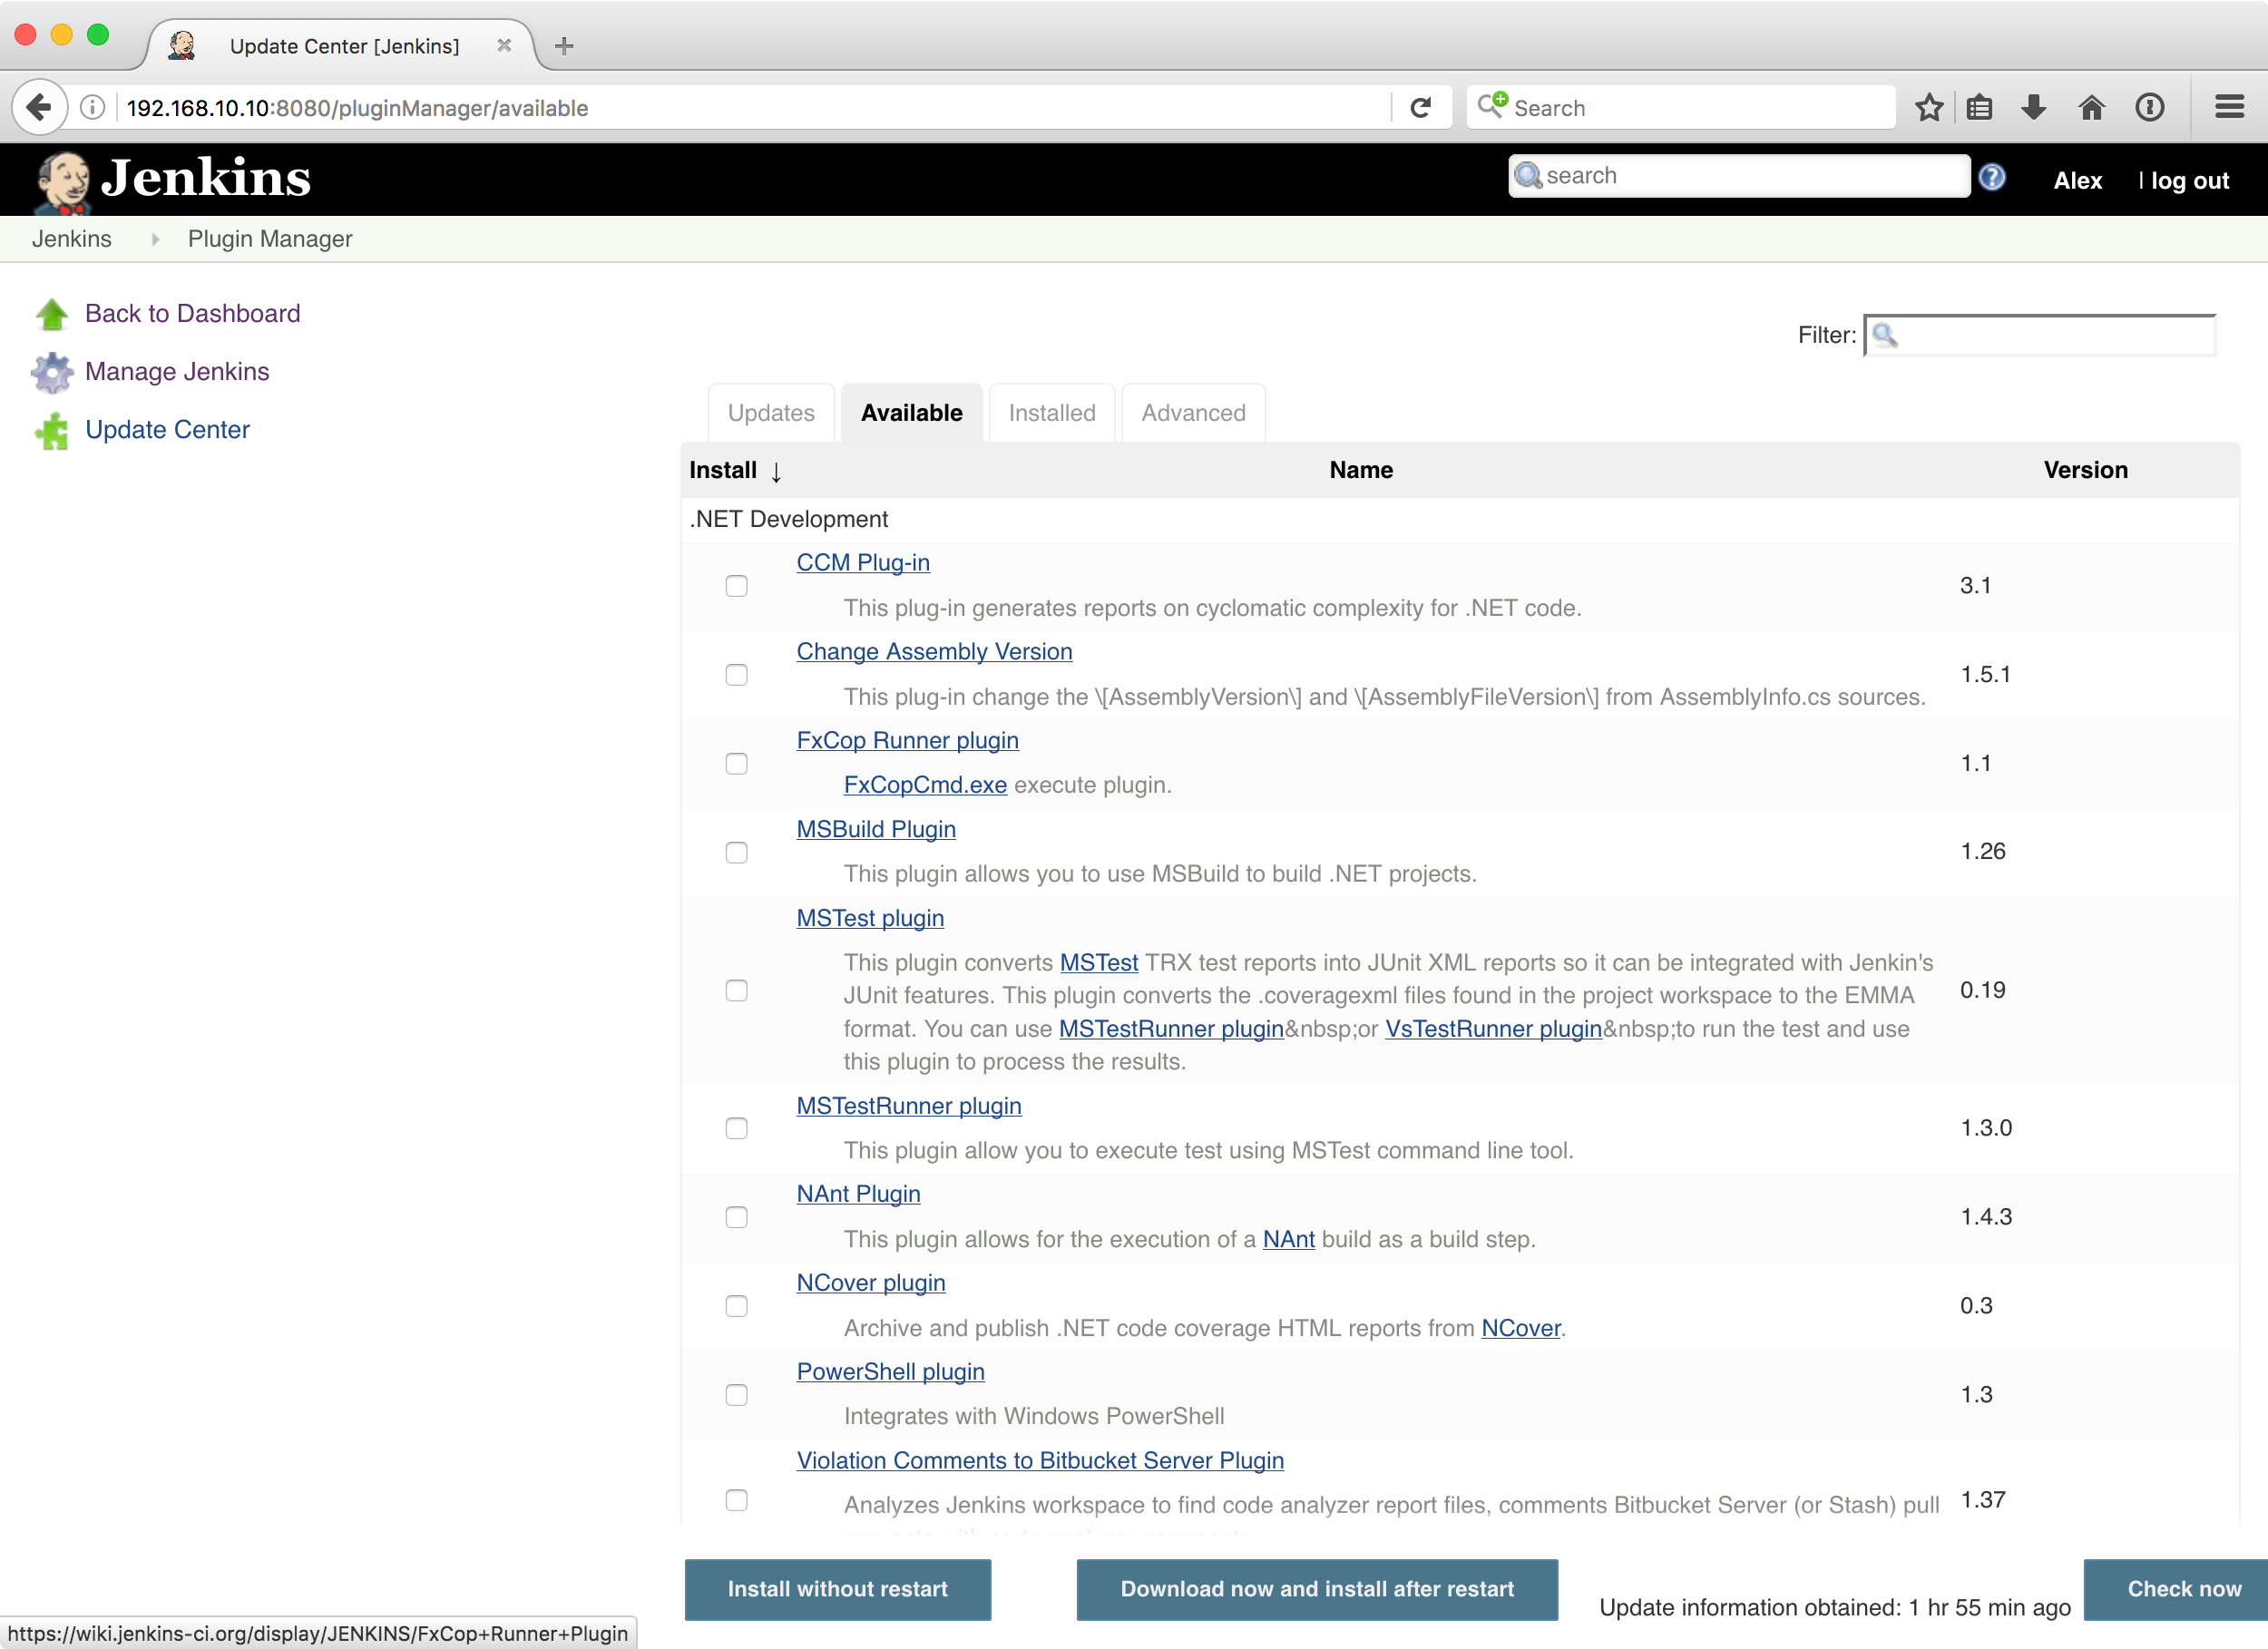Check the MSTestRunner plugin checkbox
Screen dimensions: 2268x1649
pos(736,1129)
